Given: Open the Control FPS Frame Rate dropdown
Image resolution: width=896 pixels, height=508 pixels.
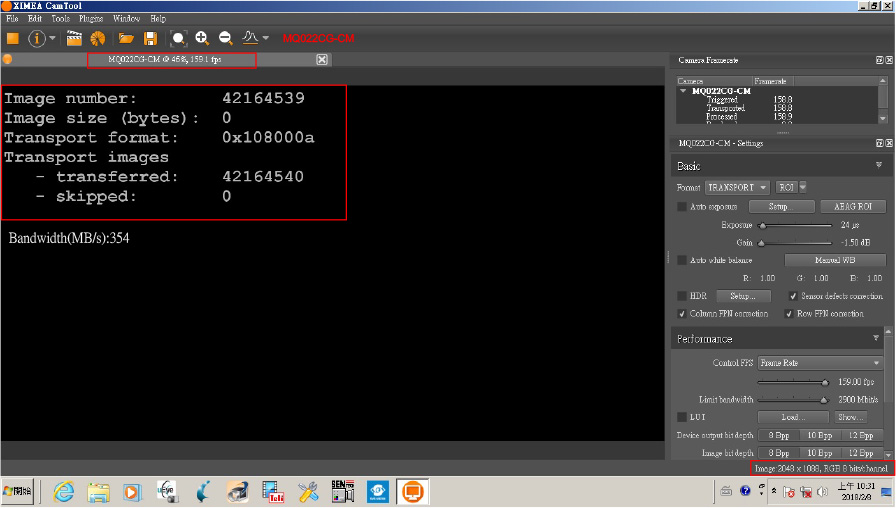Looking at the screenshot, I should [x=820, y=363].
